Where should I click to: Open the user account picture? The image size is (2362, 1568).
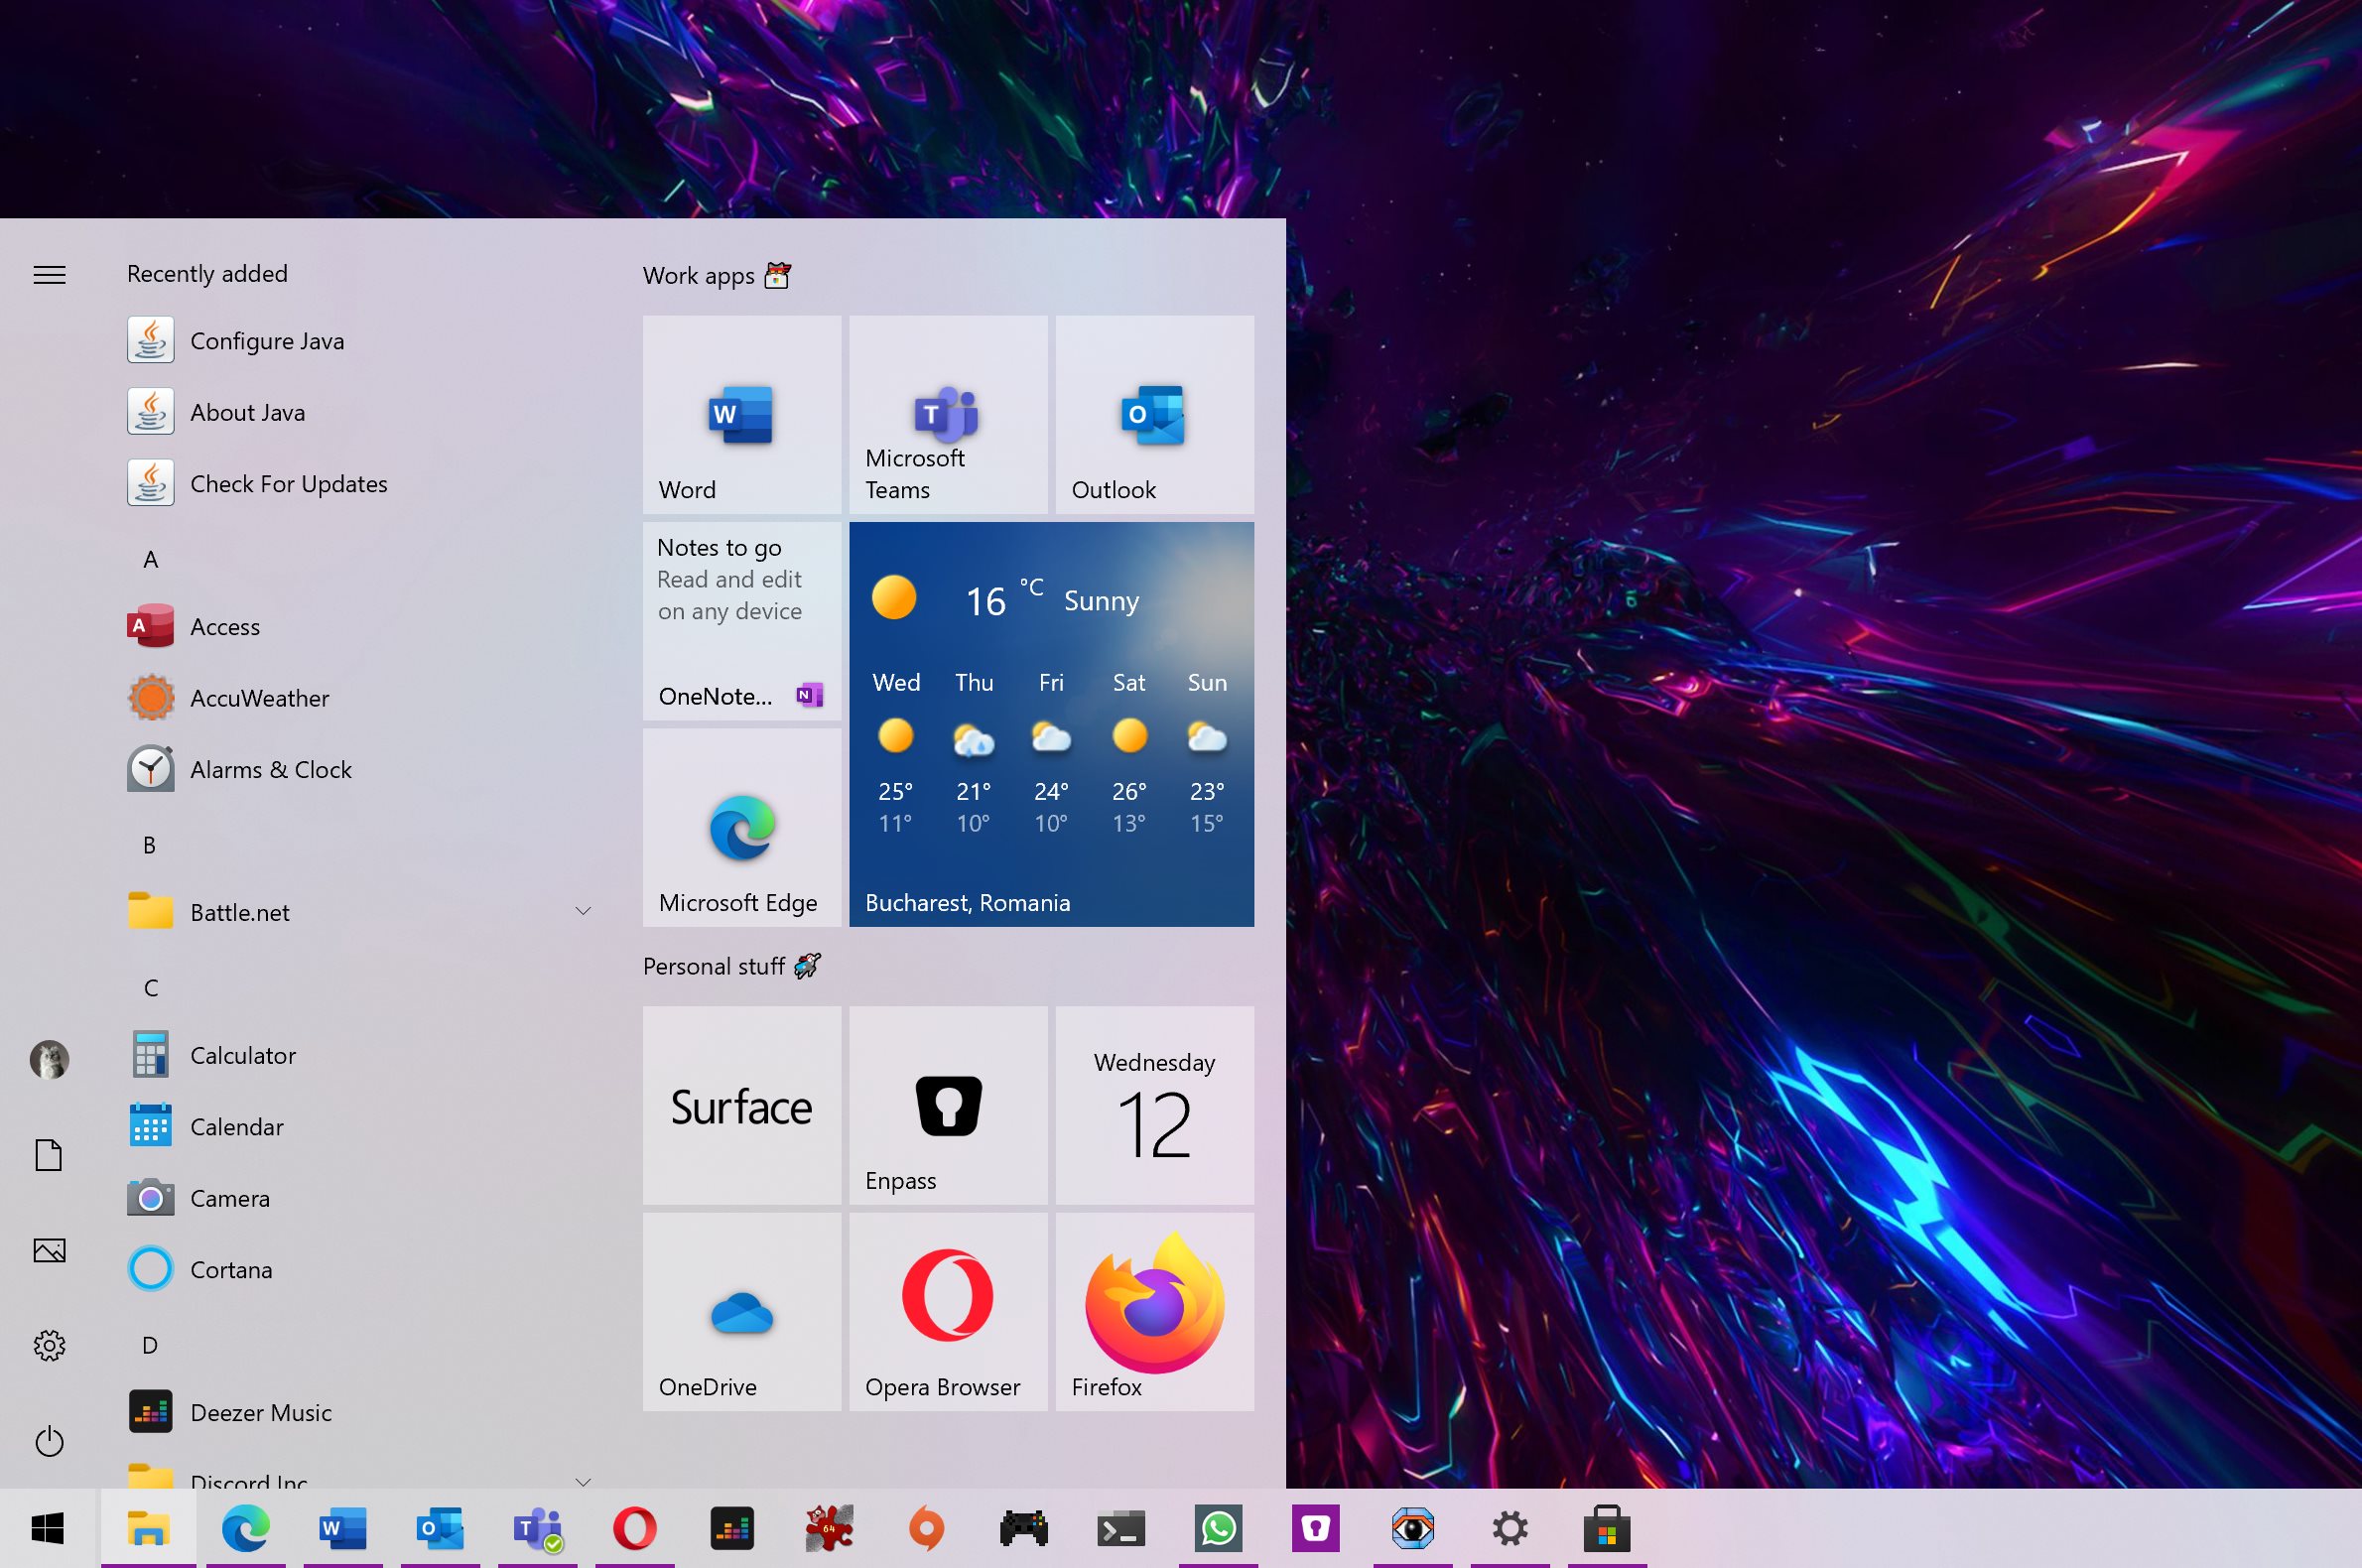pyautogui.click(x=49, y=1059)
